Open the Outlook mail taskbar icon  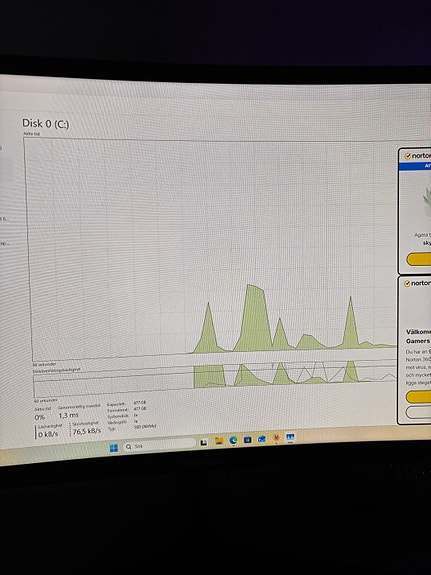pyautogui.click(x=262, y=439)
